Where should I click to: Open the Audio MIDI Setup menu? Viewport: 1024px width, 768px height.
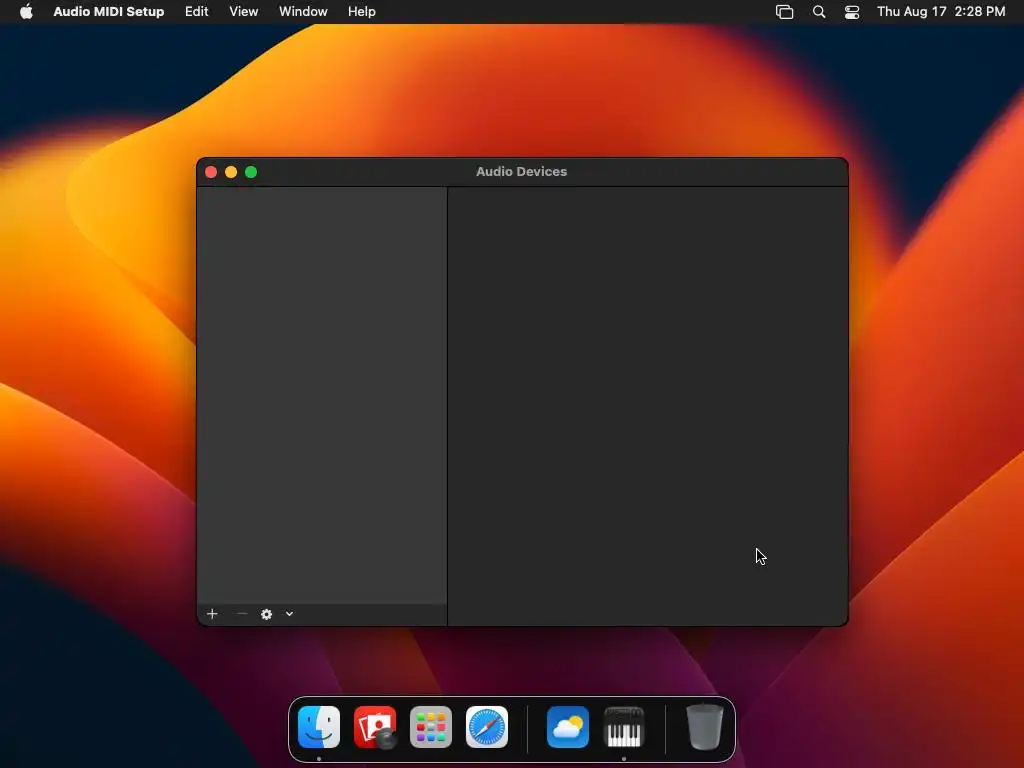[x=108, y=11]
